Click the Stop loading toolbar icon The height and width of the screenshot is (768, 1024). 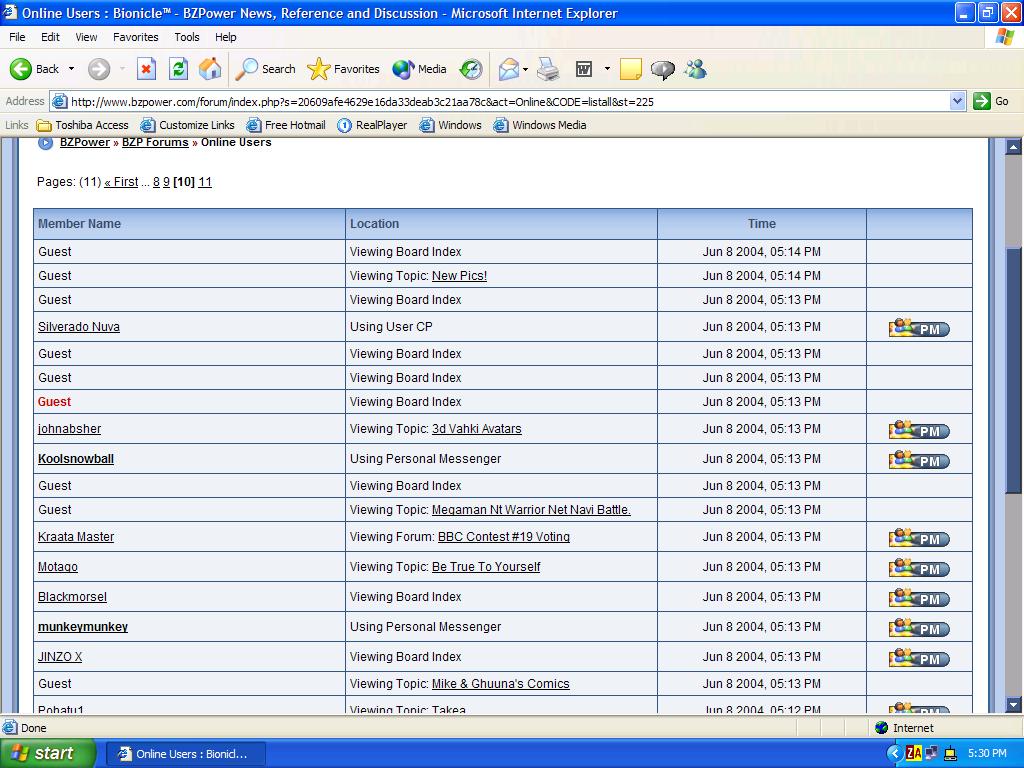146,69
